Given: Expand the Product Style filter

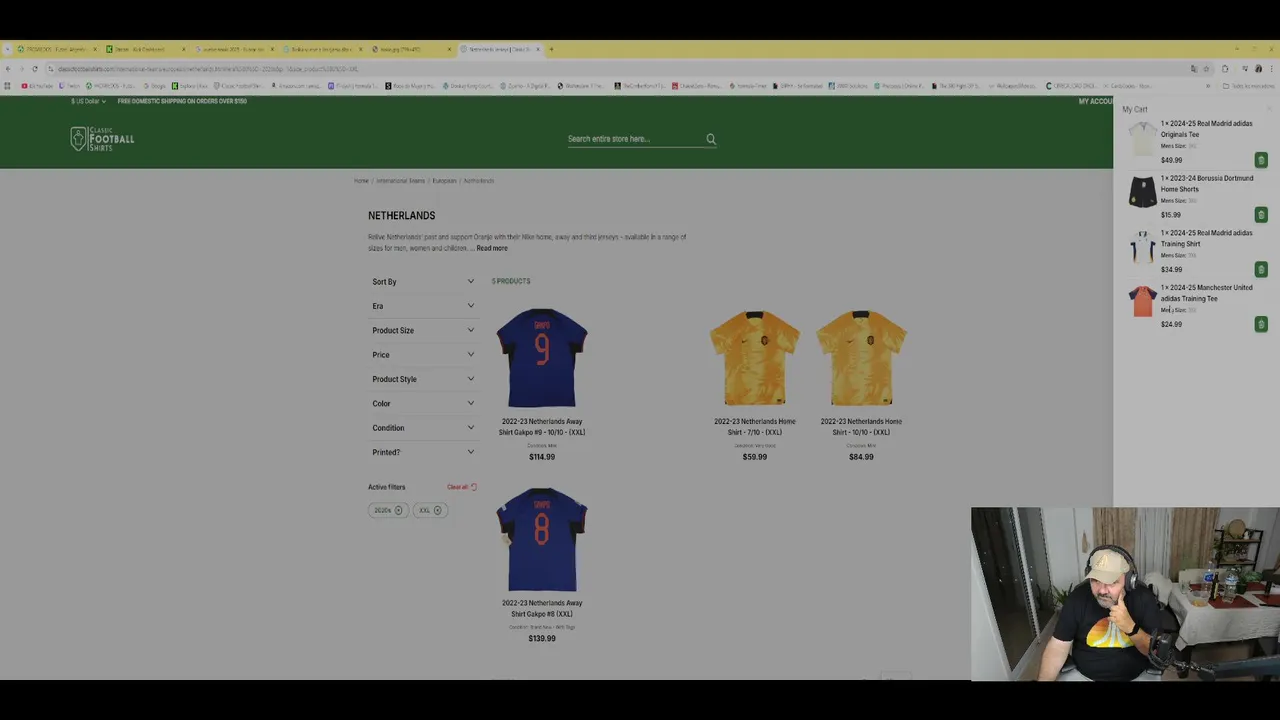Looking at the screenshot, I should 423,379.
